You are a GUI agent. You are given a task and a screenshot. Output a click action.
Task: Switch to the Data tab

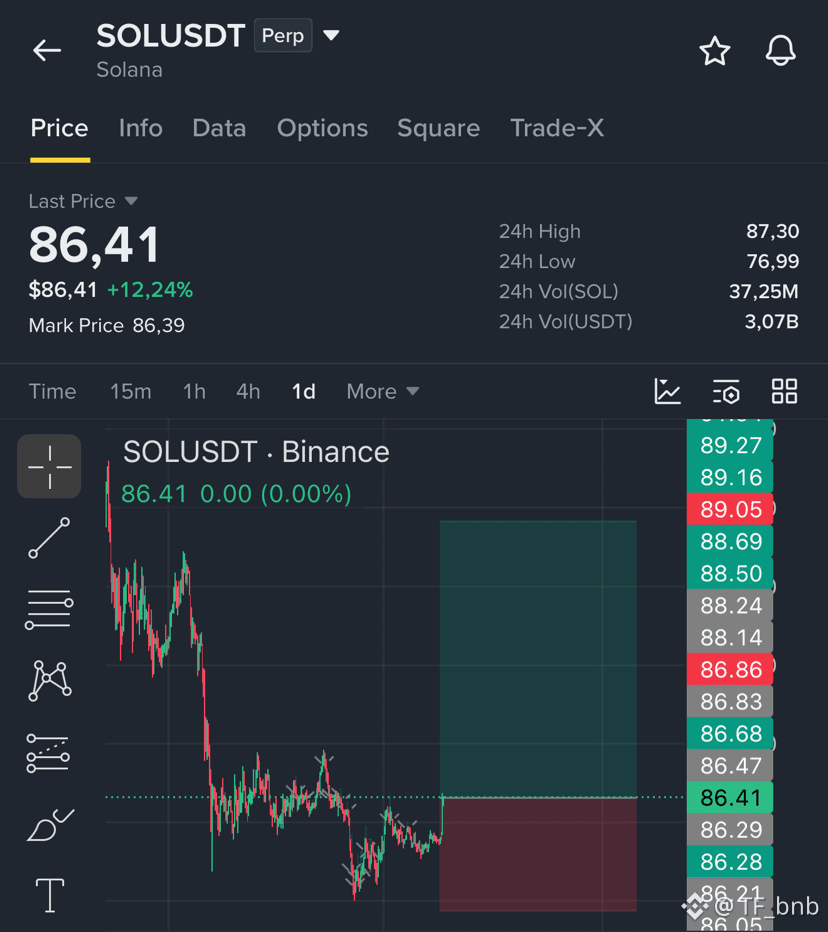(x=219, y=128)
